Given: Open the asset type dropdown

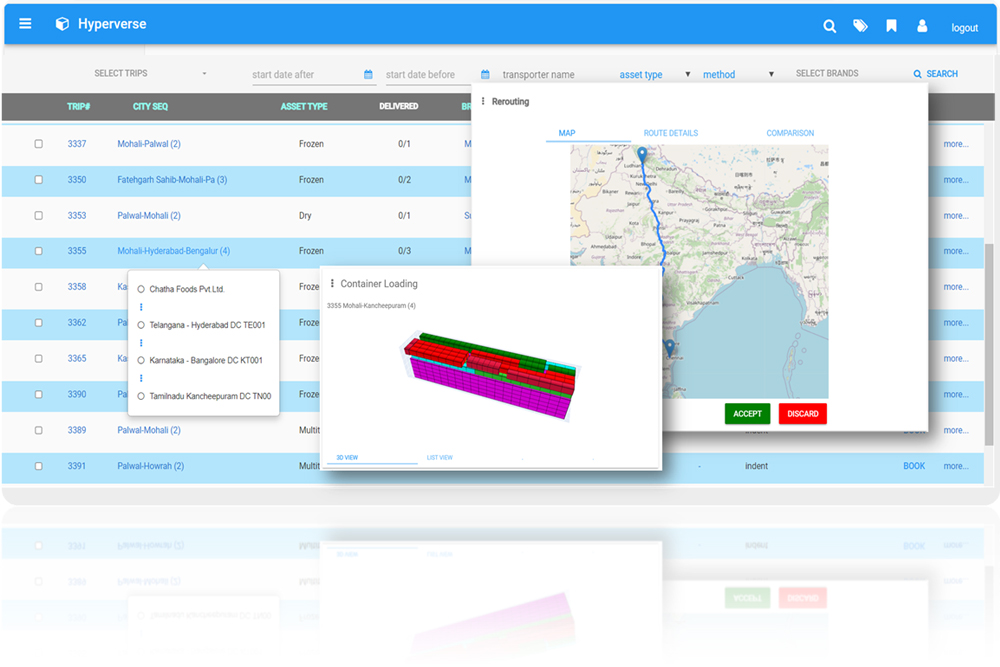Looking at the screenshot, I should [x=654, y=75].
